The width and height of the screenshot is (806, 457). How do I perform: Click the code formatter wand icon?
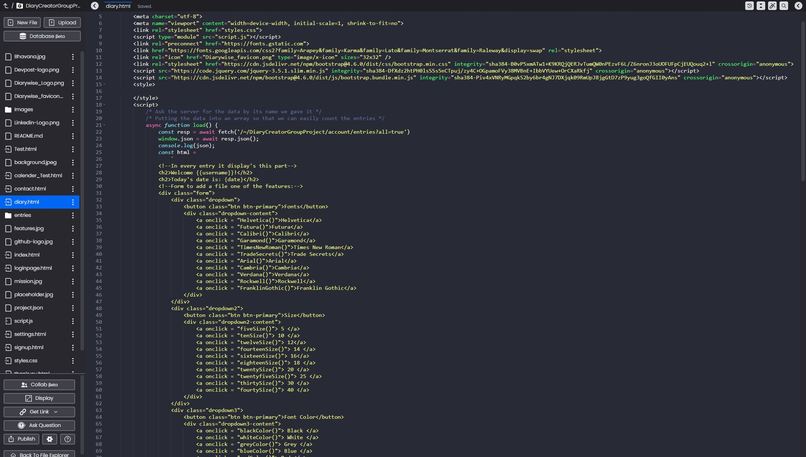(772, 6)
